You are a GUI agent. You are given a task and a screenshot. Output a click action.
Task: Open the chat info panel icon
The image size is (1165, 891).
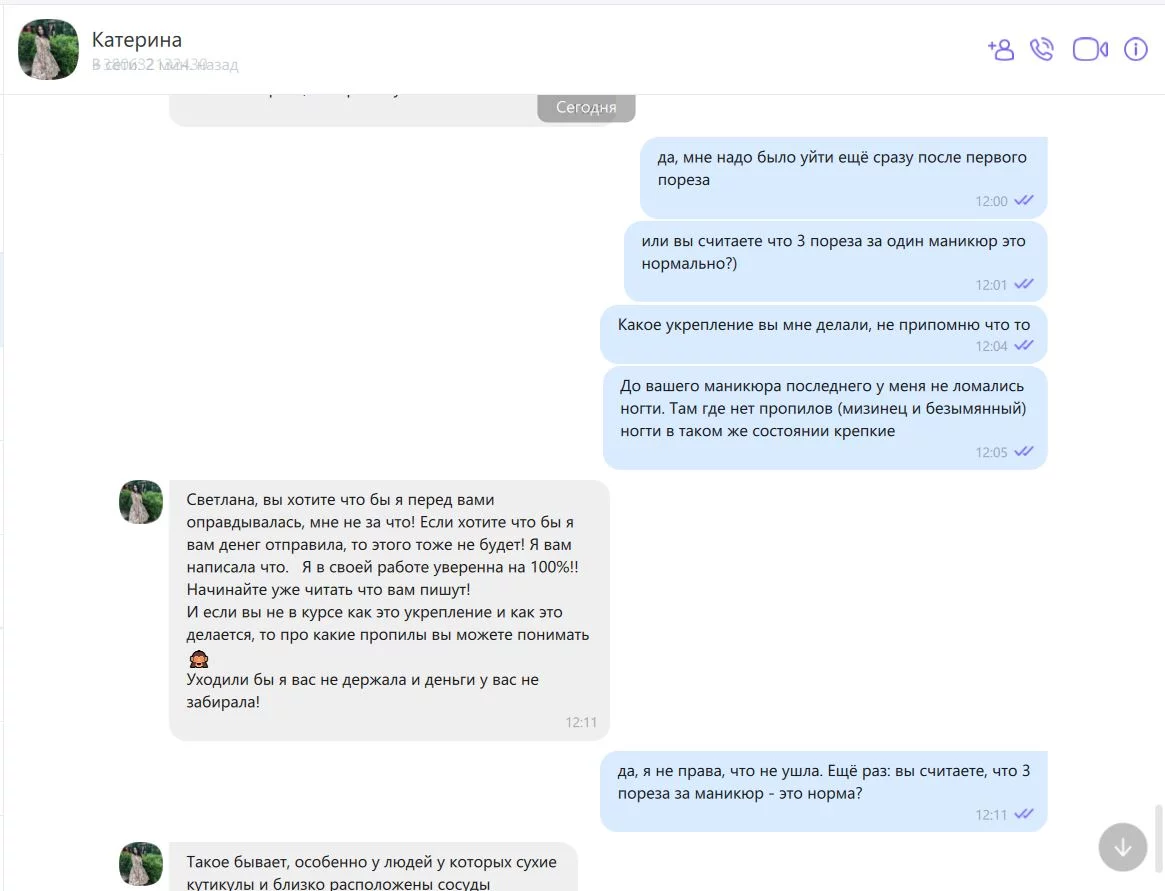click(x=1136, y=50)
